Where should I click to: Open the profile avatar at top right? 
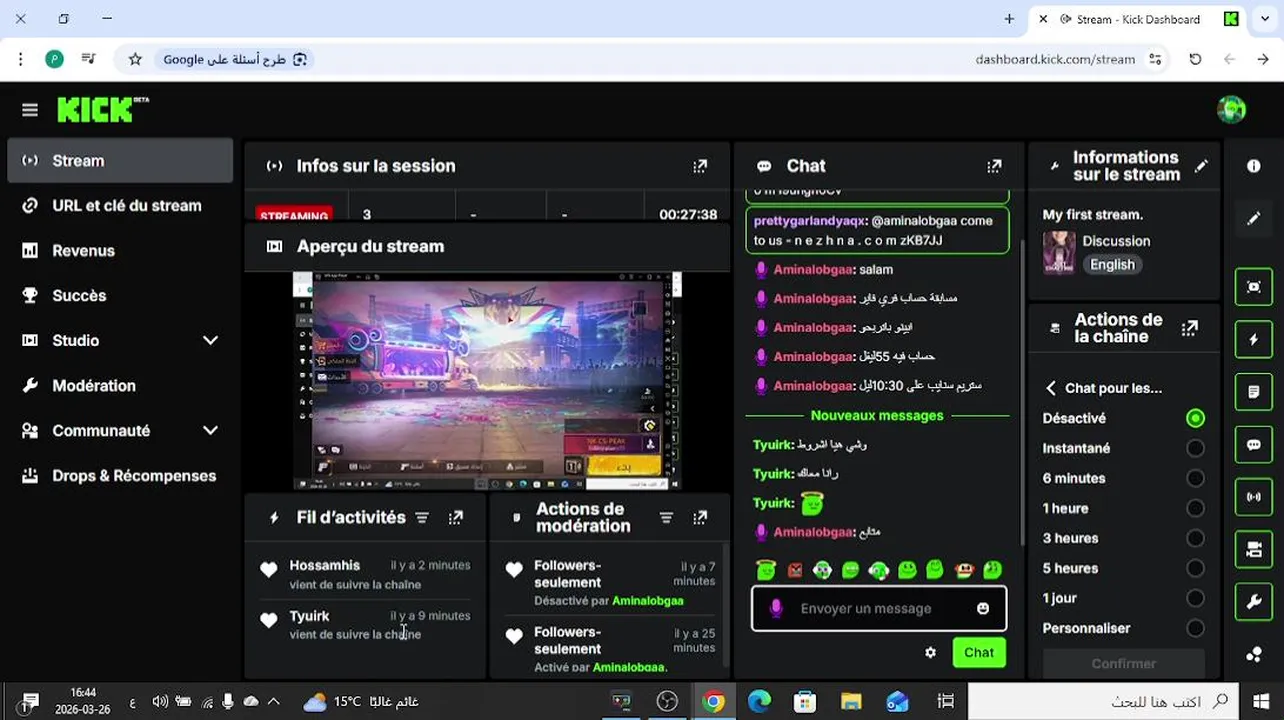pos(1231,109)
